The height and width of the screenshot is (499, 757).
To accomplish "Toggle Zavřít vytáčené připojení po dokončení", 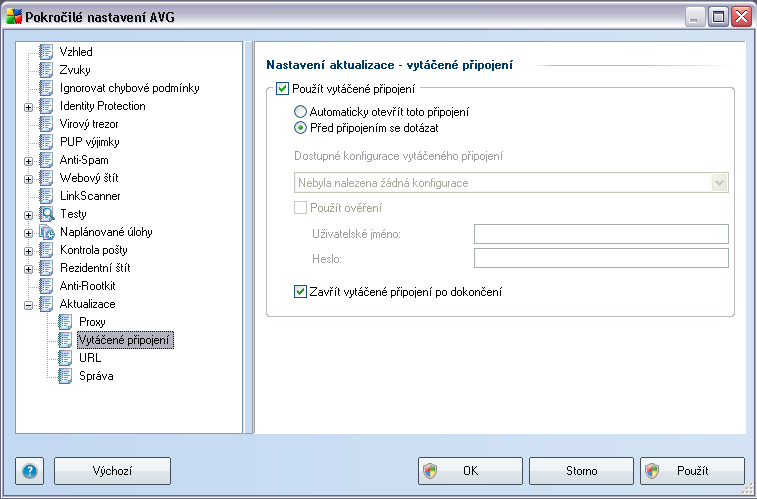I will pyautogui.click(x=300, y=292).
